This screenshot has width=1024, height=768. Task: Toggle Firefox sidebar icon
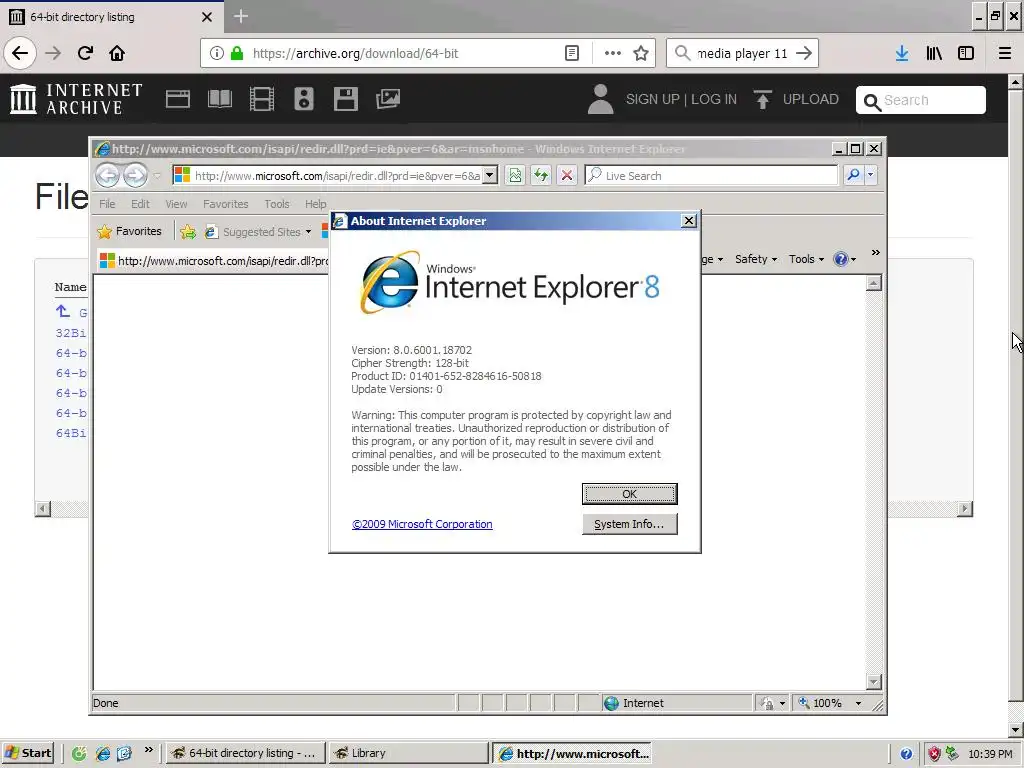966,53
